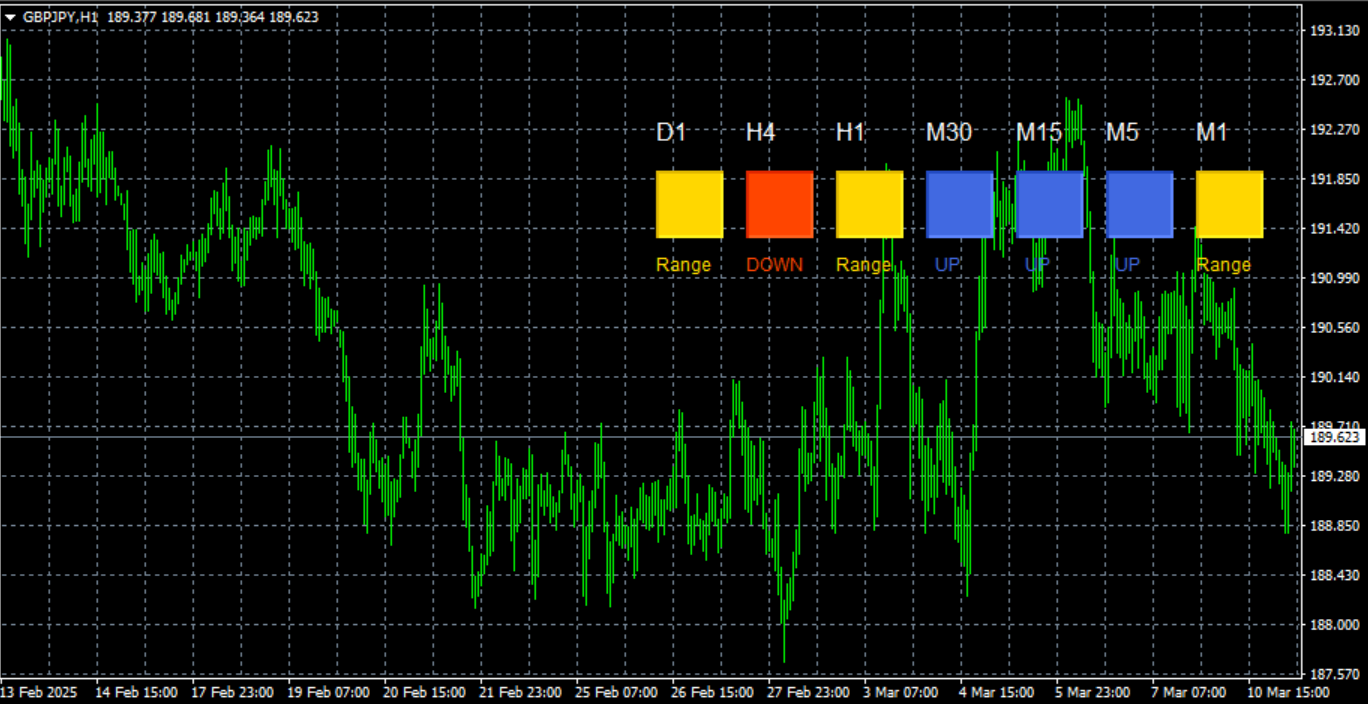Click the UP status under M30
This screenshot has height=704, width=1368.
947,265
